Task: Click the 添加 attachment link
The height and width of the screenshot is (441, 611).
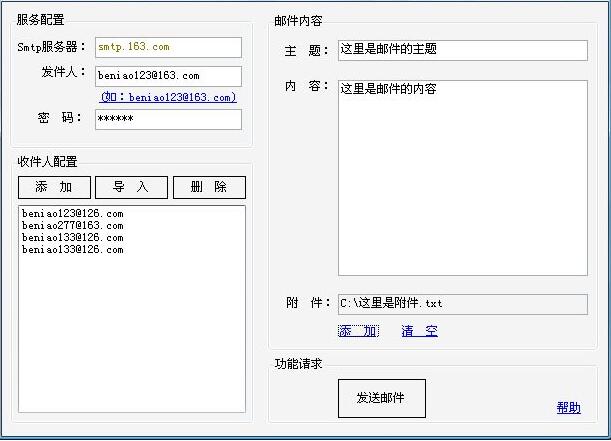Action: (x=358, y=331)
